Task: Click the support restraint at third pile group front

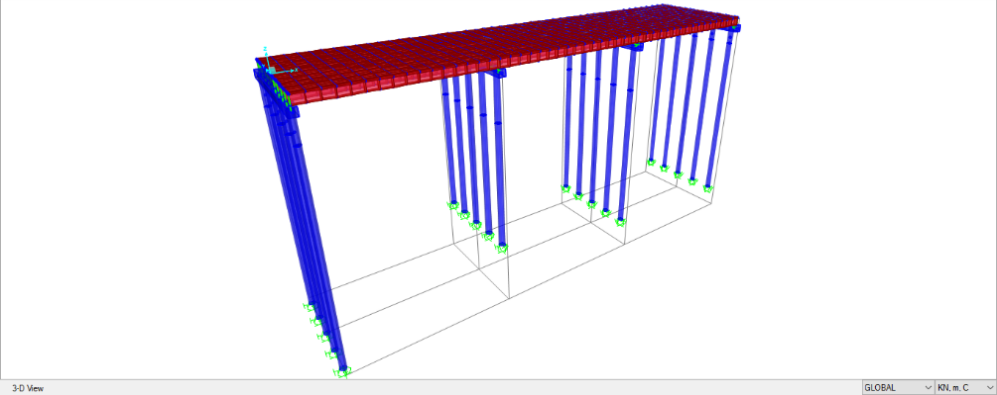Action: point(620,222)
